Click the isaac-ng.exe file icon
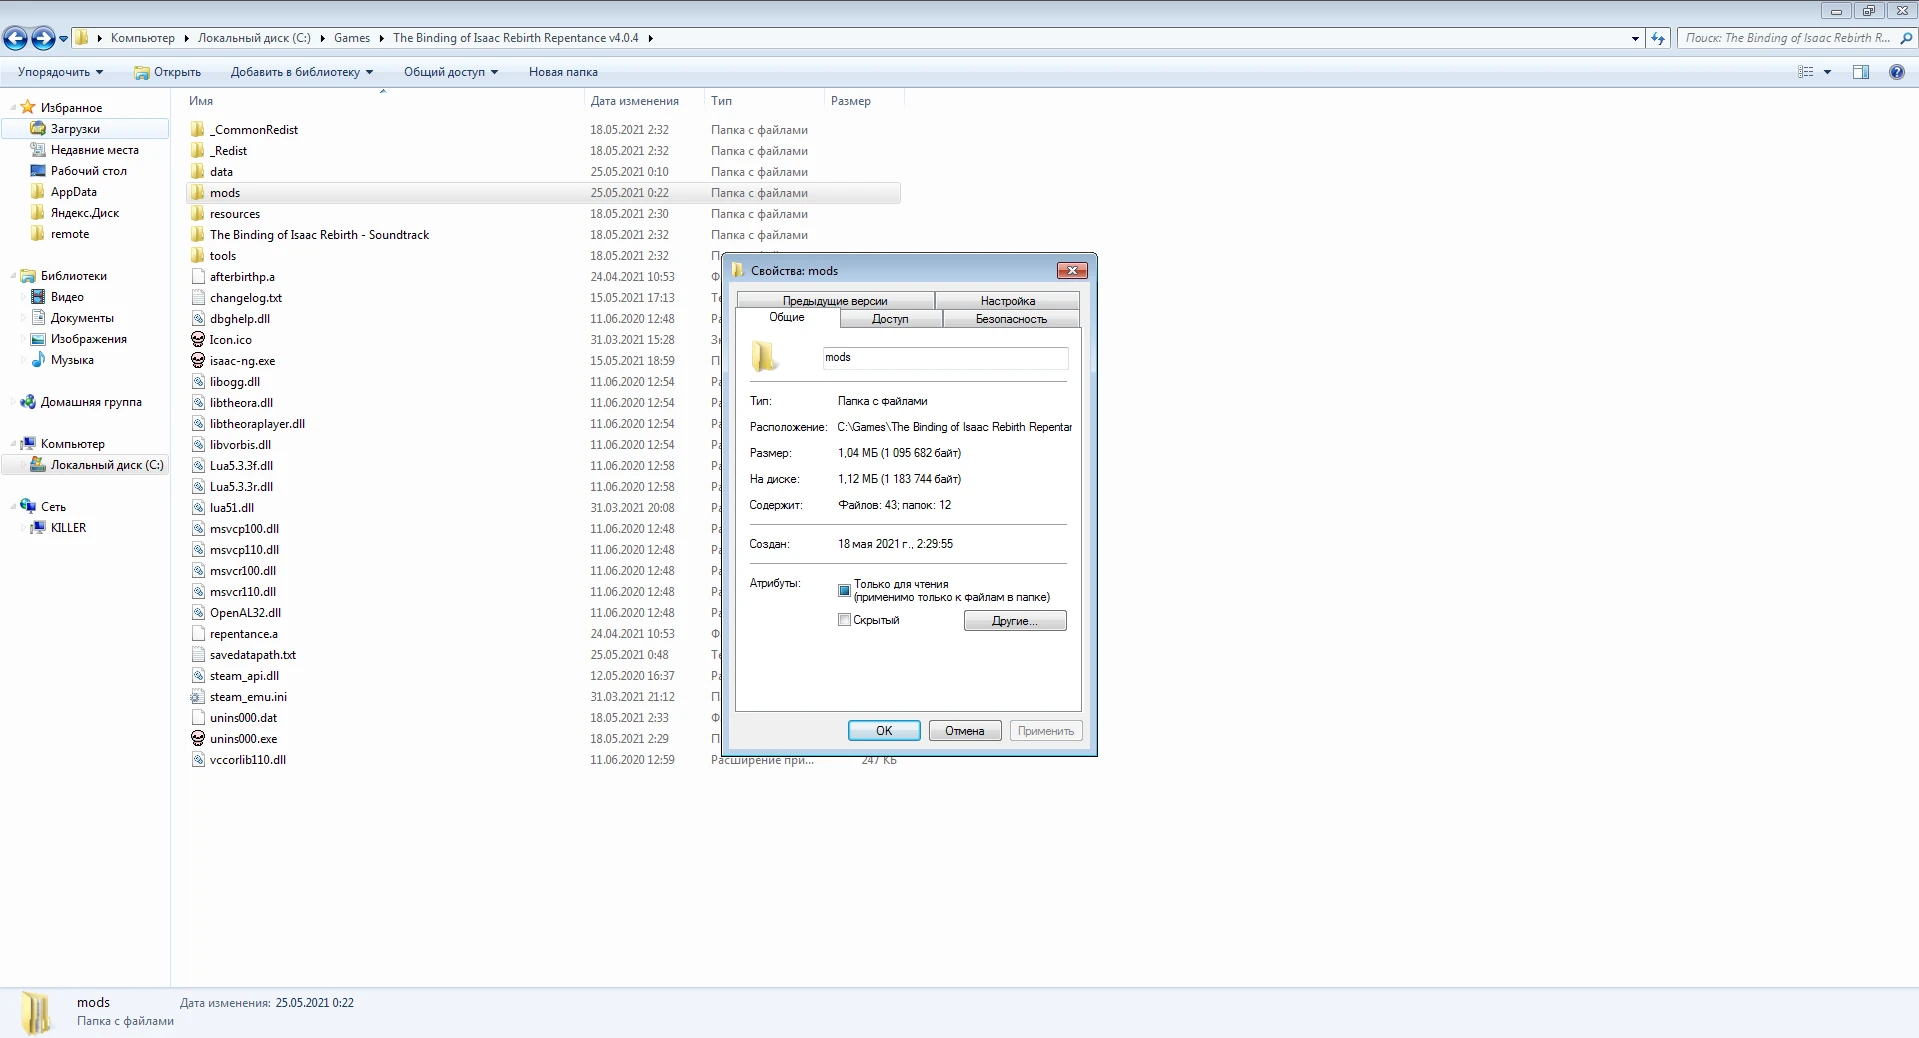This screenshot has width=1919, height=1038. coord(198,360)
